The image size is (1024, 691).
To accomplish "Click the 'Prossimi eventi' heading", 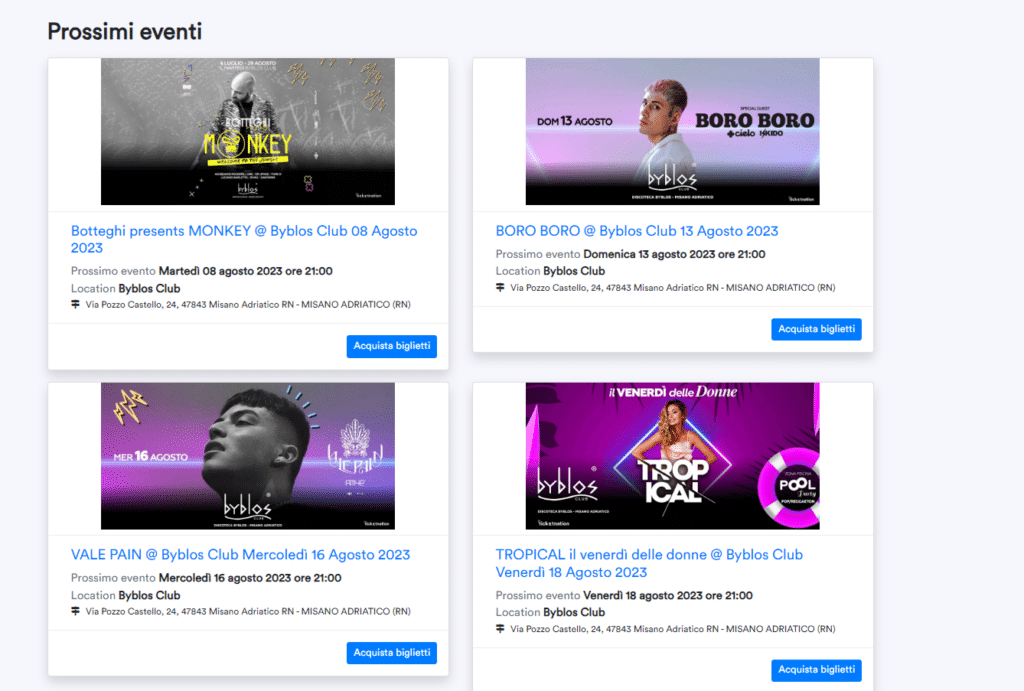I will (125, 31).
